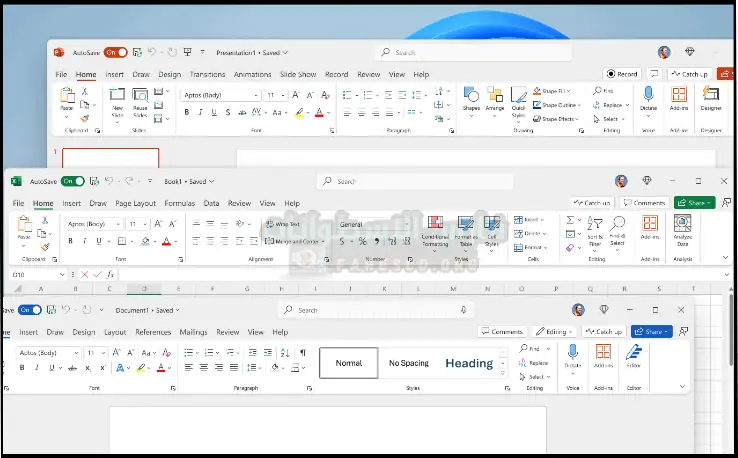The height and width of the screenshot is (458, 738).
Task: Click the Editor icon in Word
Action: pyautogui.click(x=633, y=354)
